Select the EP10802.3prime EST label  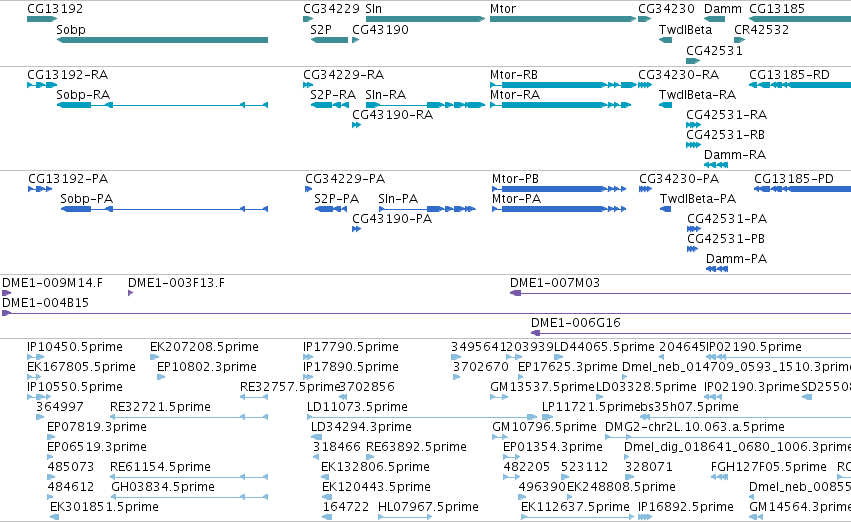[x=207, y=367]
